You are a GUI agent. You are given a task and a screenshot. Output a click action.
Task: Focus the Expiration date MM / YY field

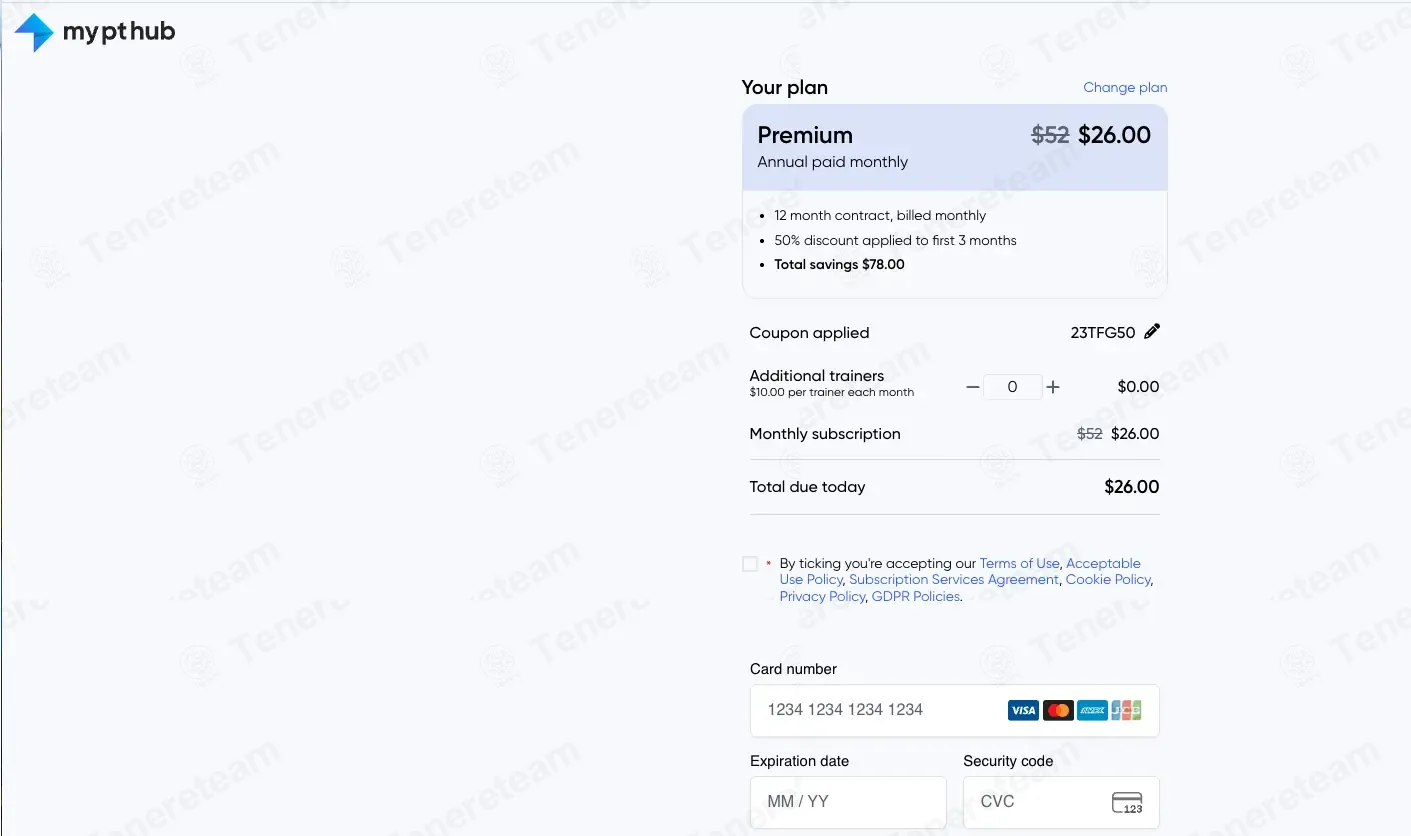point(848,802)
